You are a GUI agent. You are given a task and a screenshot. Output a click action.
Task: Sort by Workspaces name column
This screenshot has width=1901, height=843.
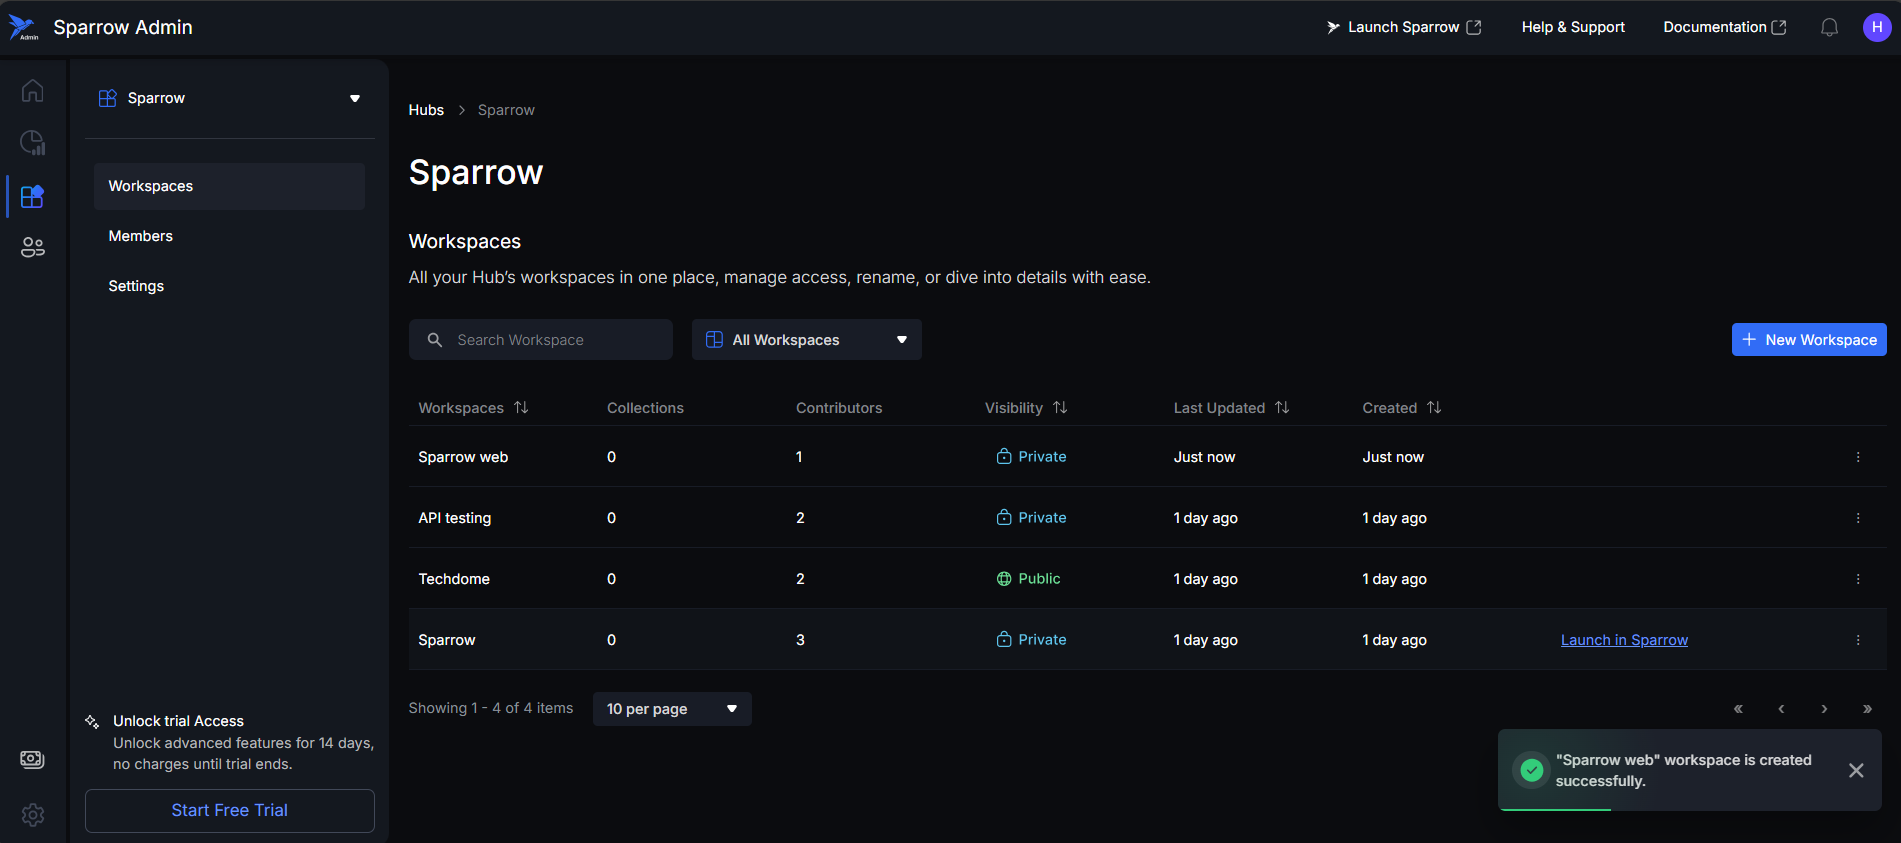(521, 408)
